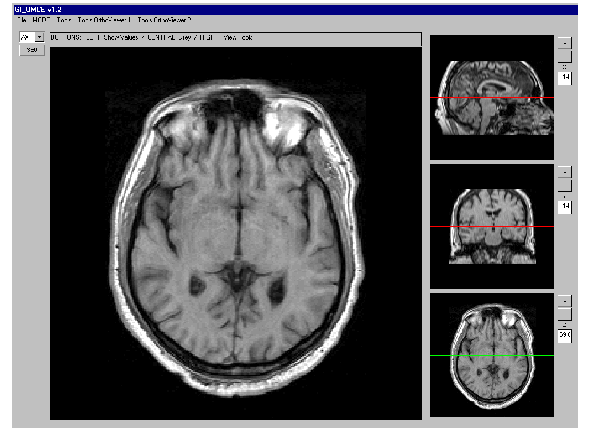This screenshot has width=591, height=433.
Task: Open the Tools menu
Action: point(64,20)
